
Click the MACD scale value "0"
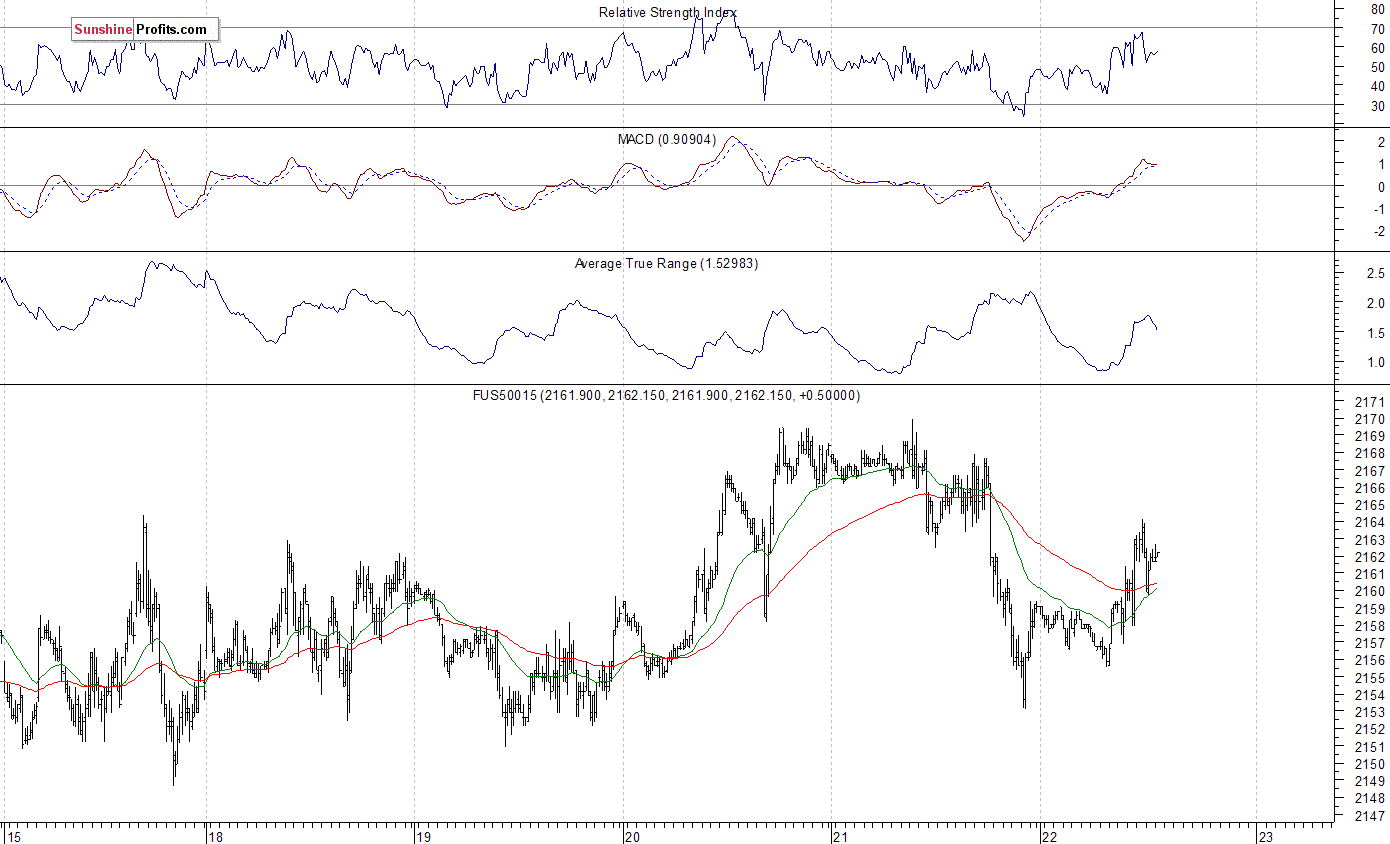[1381, 187]
